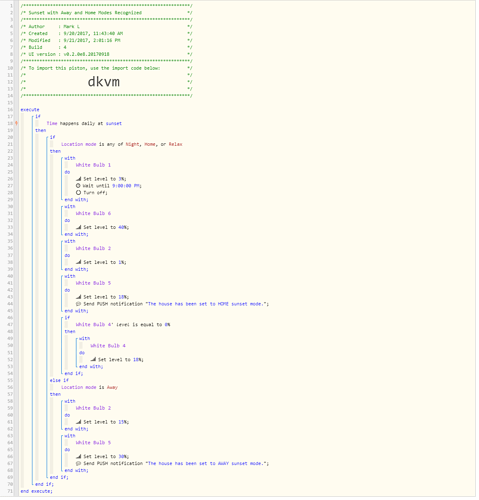The width and height of the screenshot is (479, 500).
Task: Click the 'To import this piston' comment line
Action: tap(94, 68)
